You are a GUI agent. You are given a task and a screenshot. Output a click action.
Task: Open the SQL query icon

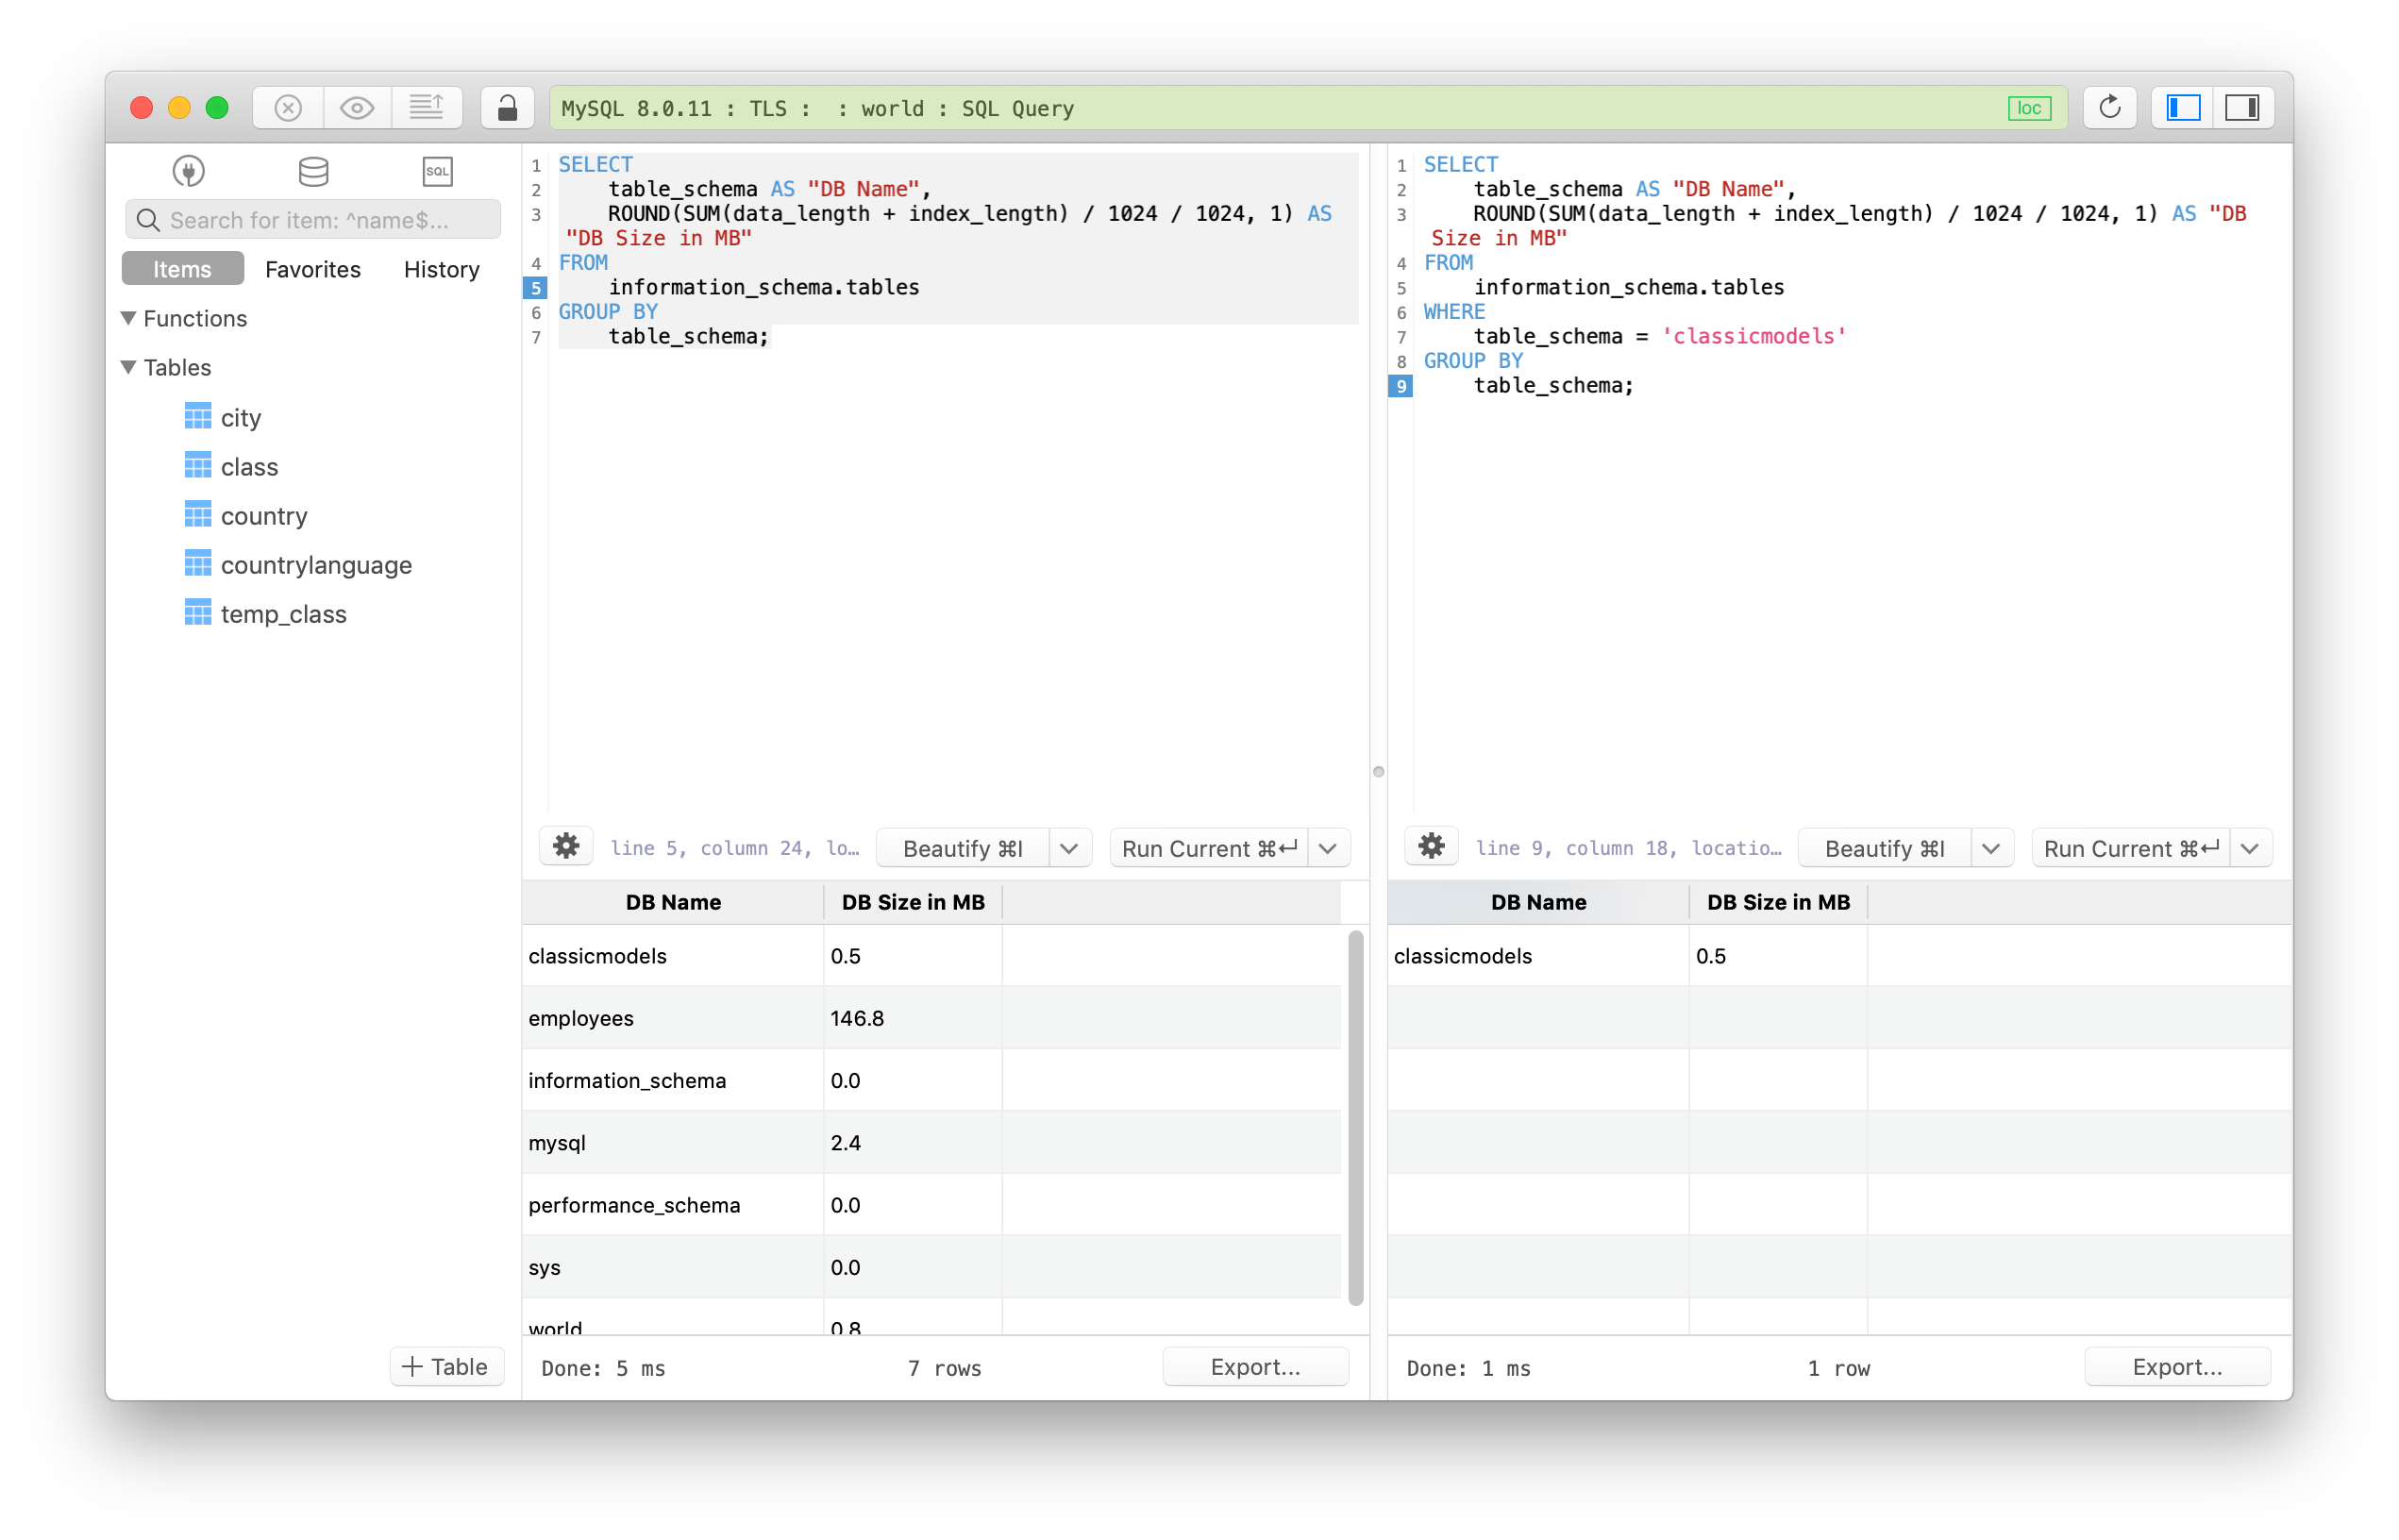tap(437, 170)
